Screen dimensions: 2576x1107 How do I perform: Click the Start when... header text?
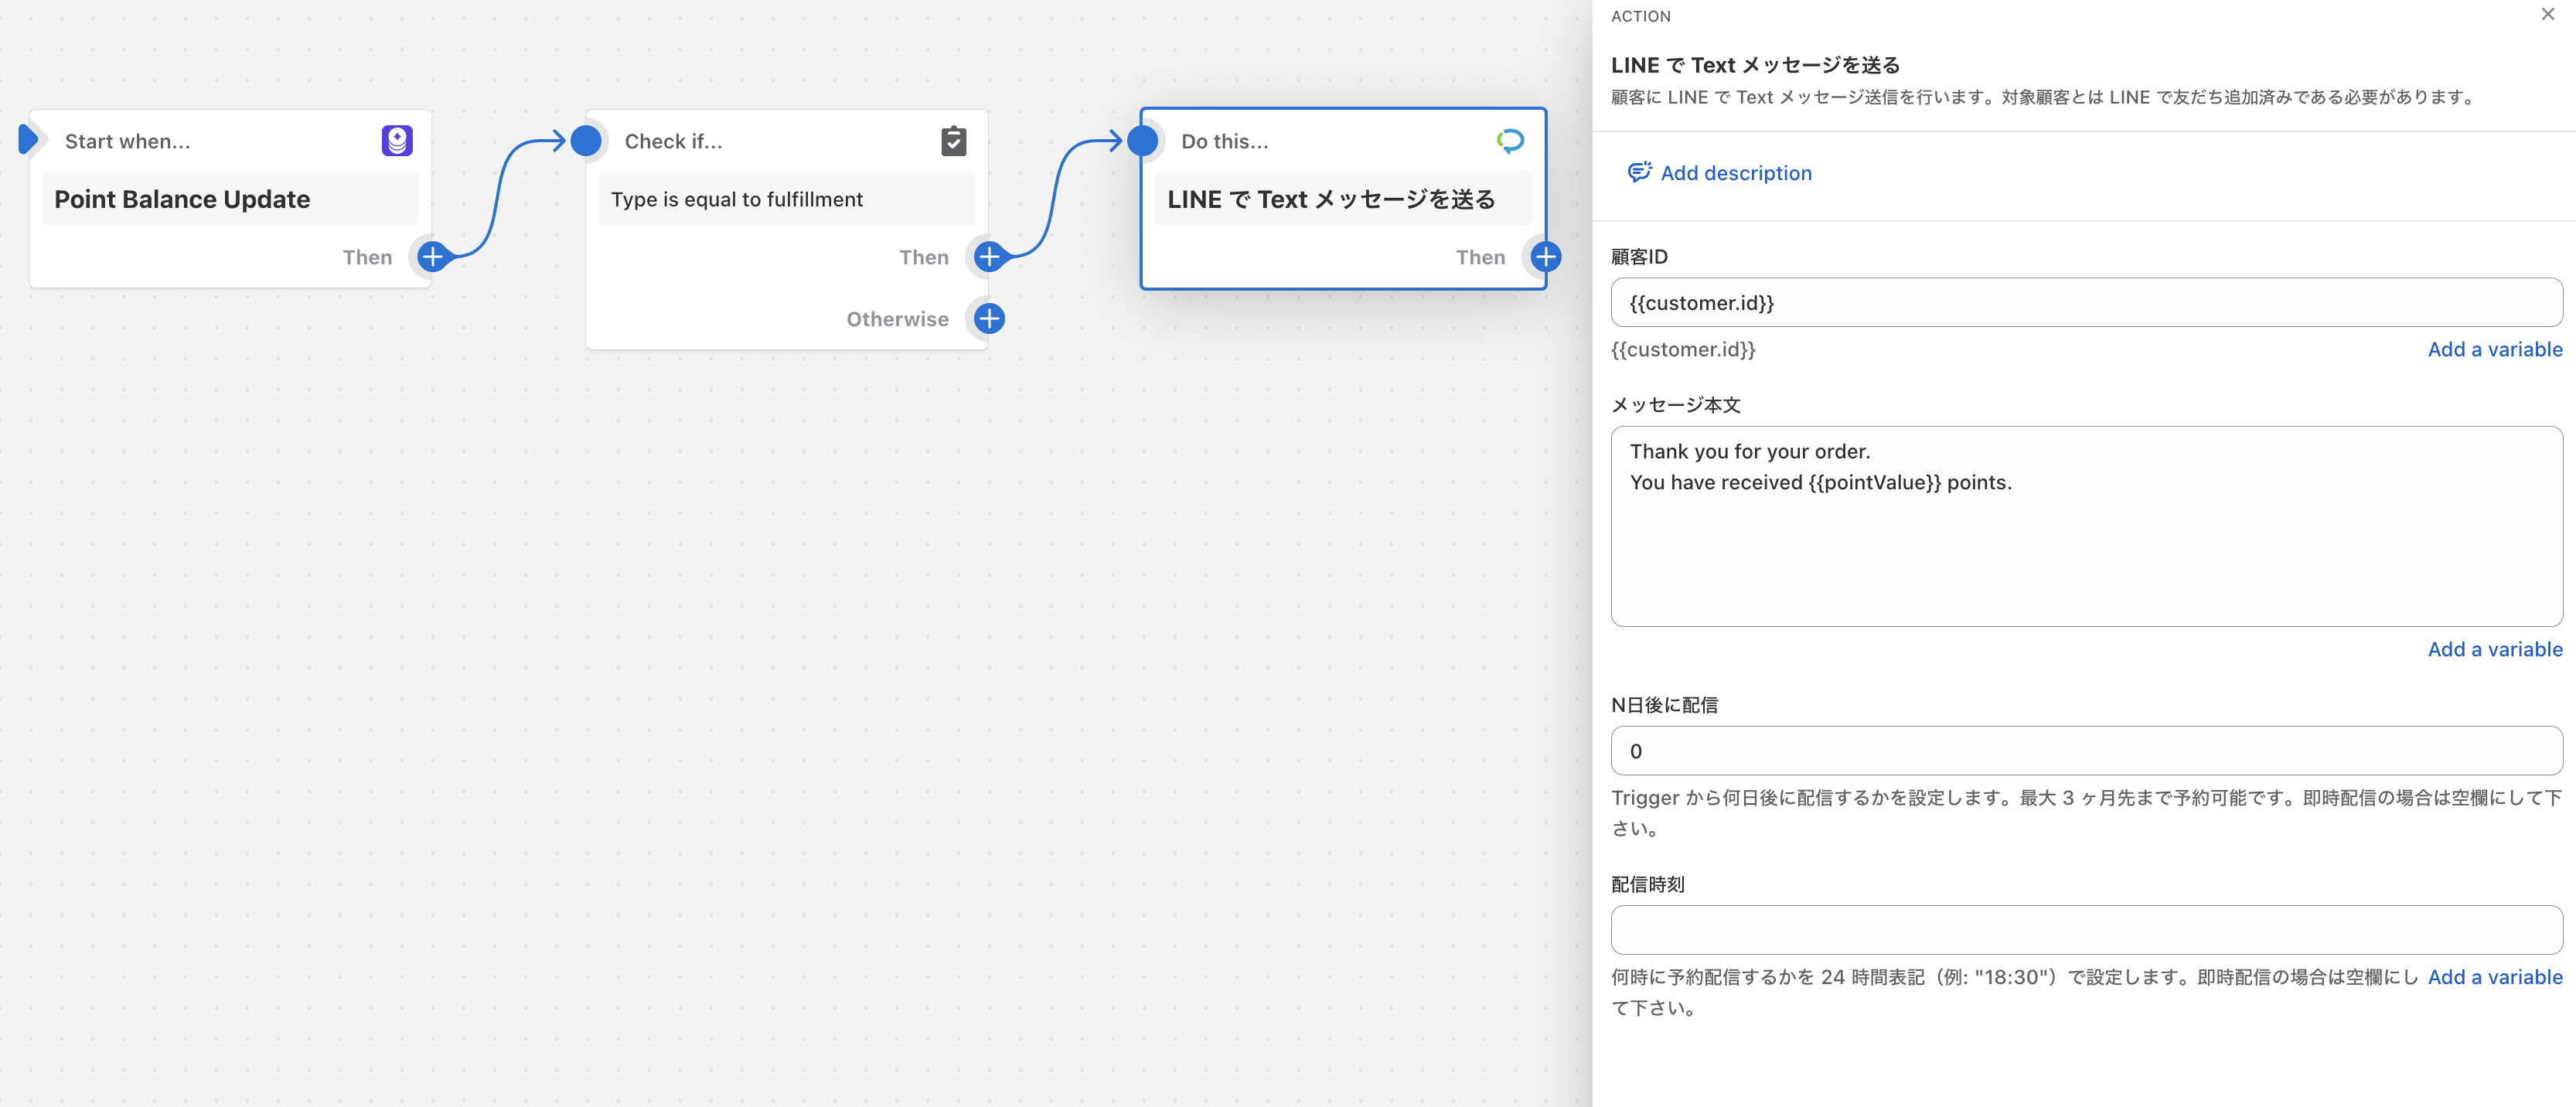click(127, 141)
